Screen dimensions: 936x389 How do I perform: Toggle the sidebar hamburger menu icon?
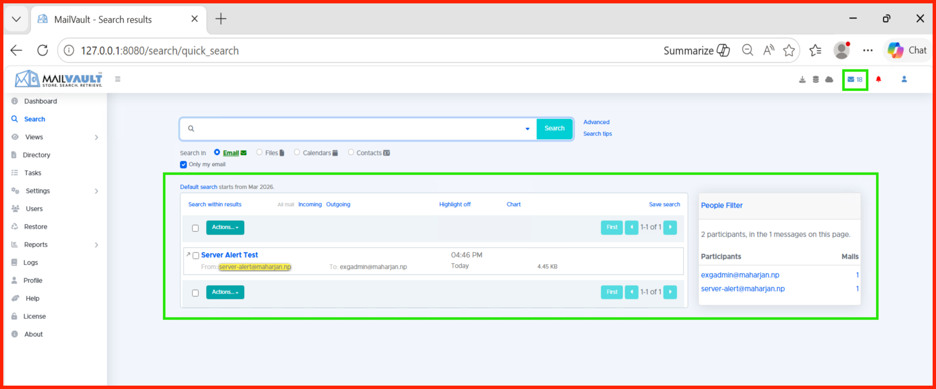coord(118,79)
